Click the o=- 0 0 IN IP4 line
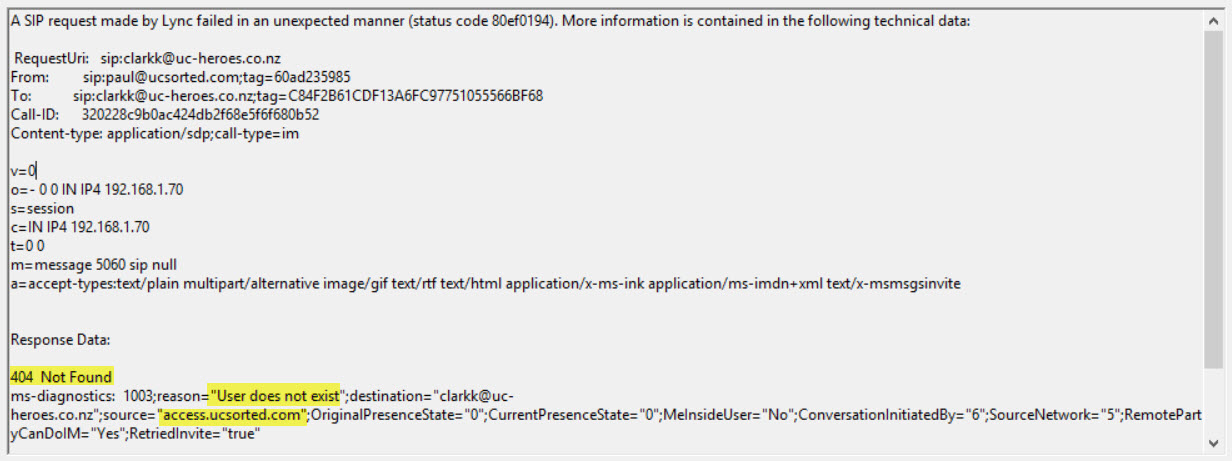Image resolution: width=1232 pixels, height=461 pixels. pyautogui.click(x=97, y=190)
